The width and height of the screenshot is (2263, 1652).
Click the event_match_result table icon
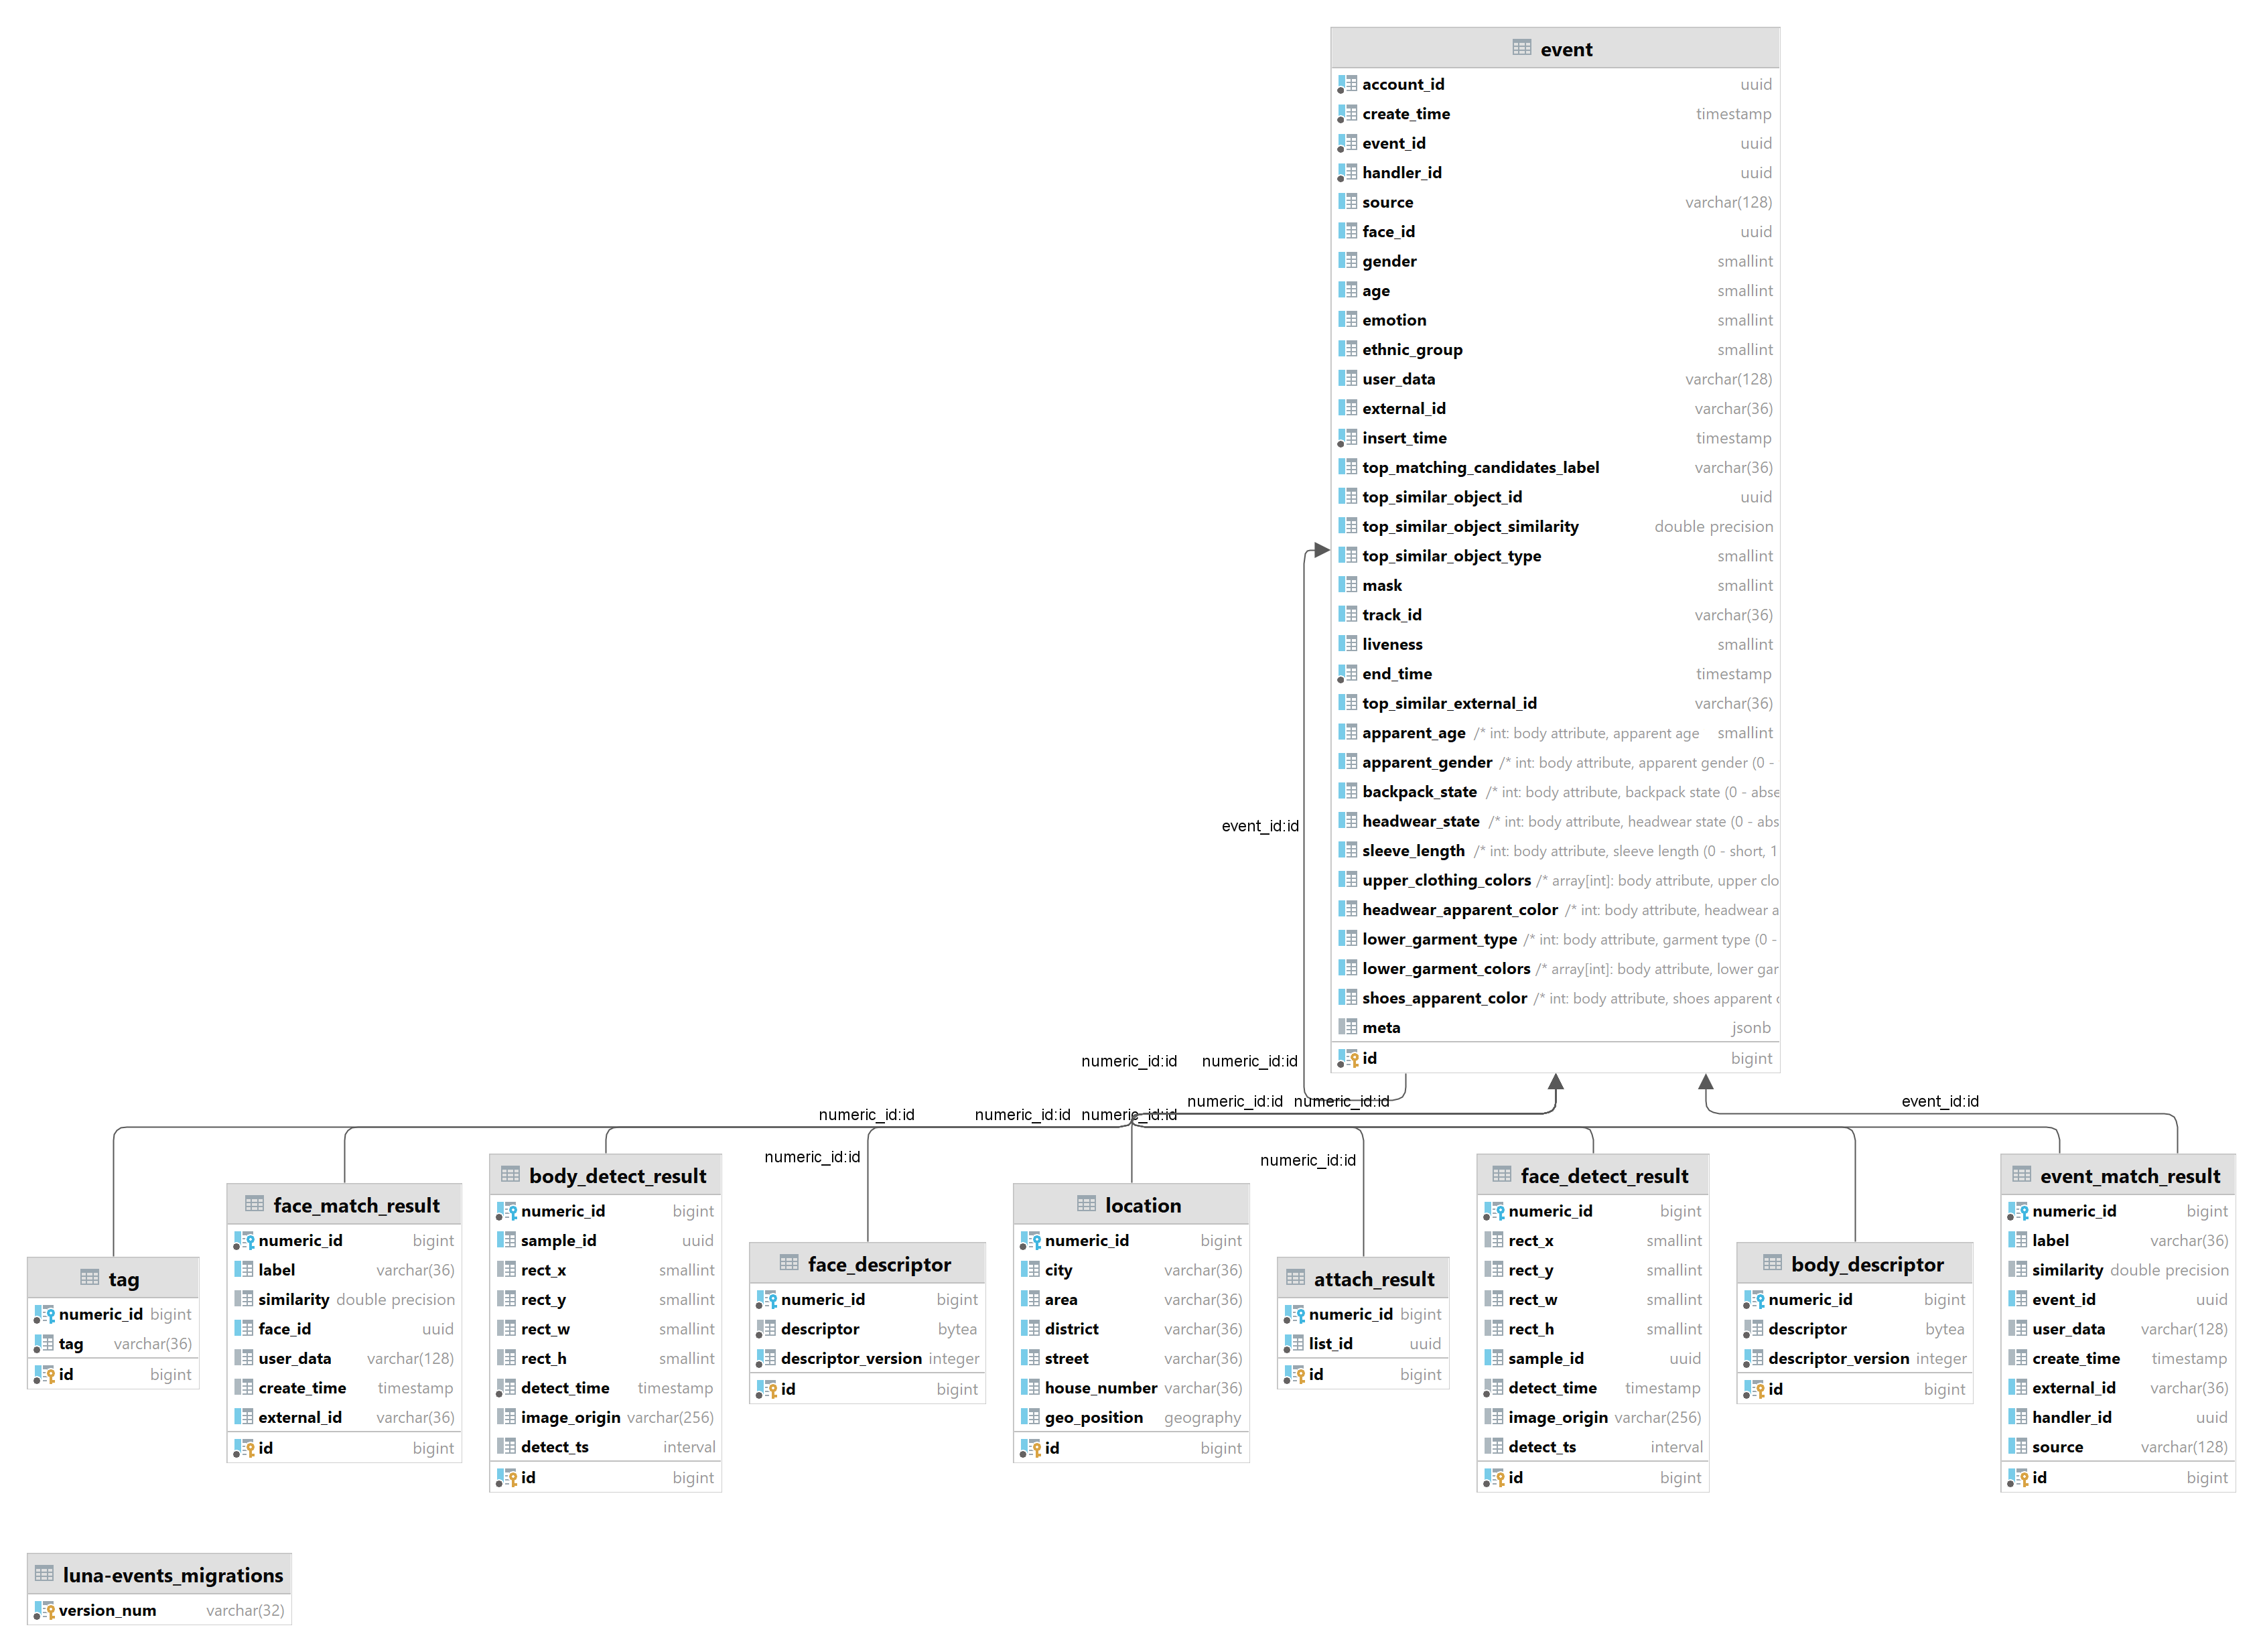pyautogui.click(x=2018, y=1178)
